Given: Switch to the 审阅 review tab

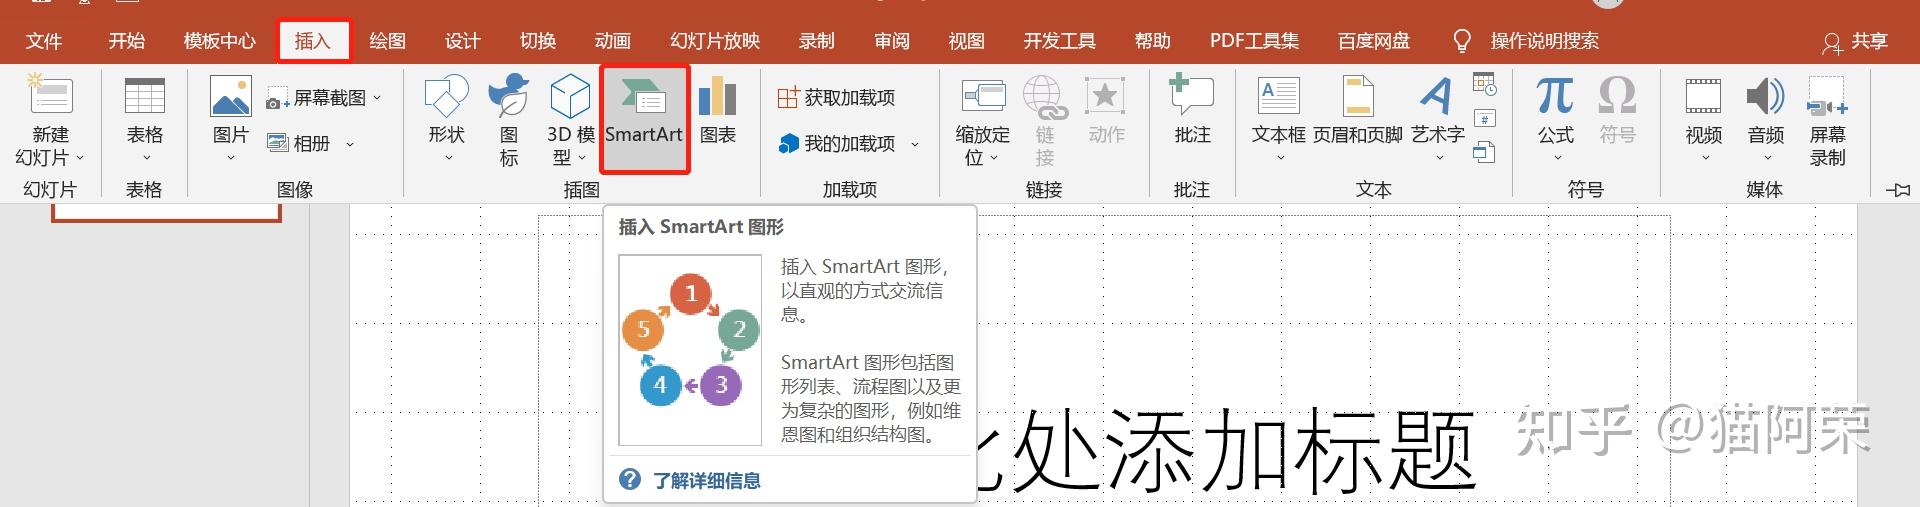Looking at the screenshot, I should [x=891, y=41].
